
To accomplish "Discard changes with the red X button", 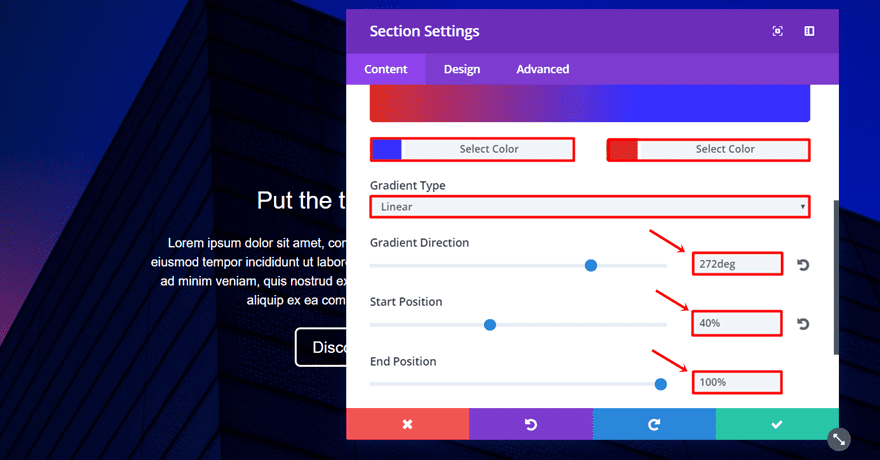I will 407,424.
